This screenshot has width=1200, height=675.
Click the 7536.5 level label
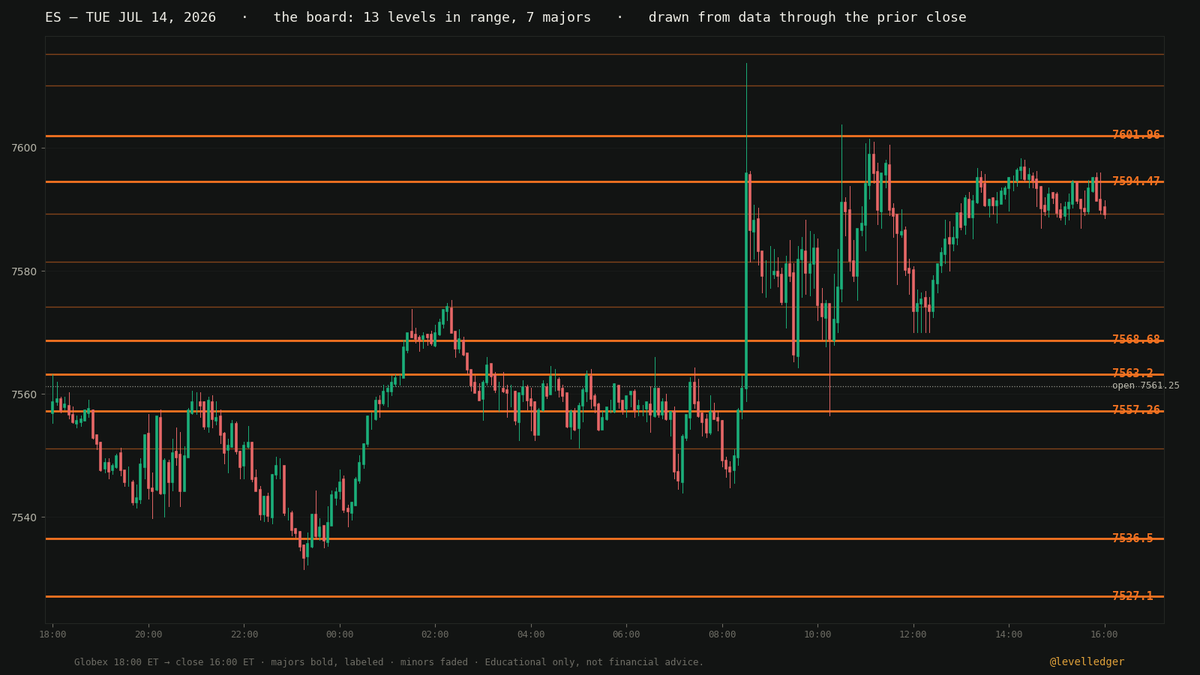1132,538
